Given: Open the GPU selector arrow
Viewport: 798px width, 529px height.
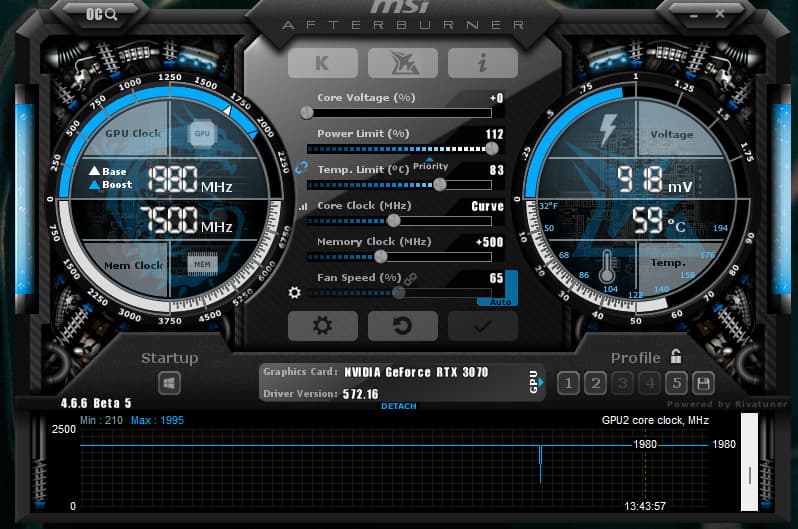Looking at the screenshot, I should 541,382.
